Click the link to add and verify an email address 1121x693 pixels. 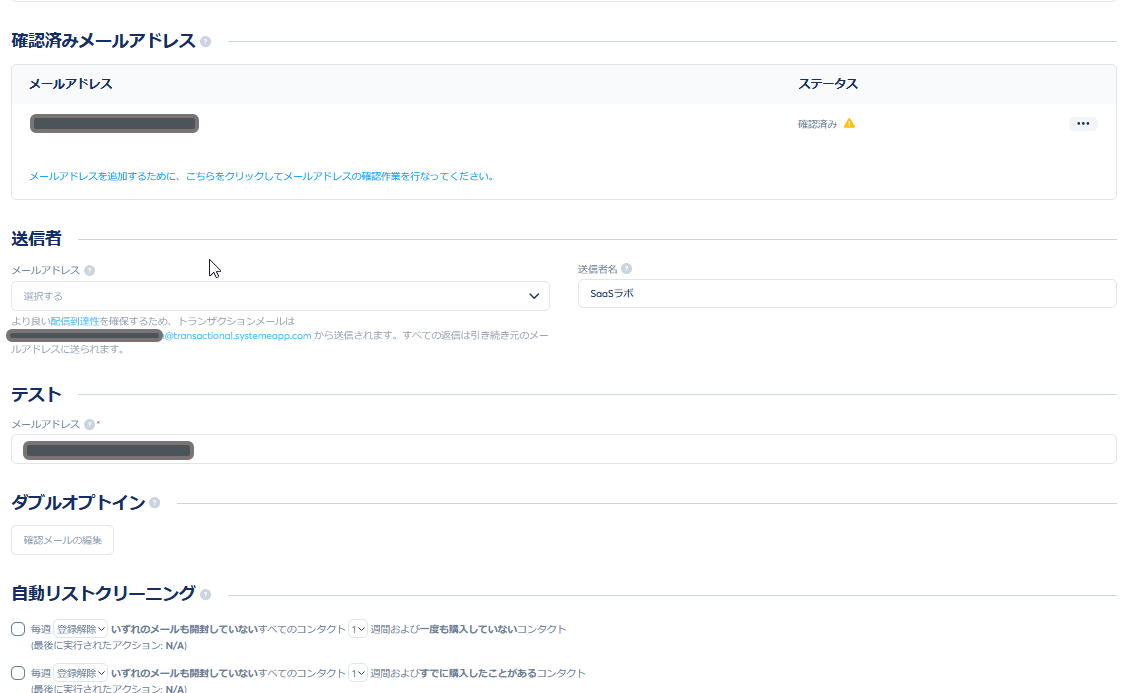point(262,176)
